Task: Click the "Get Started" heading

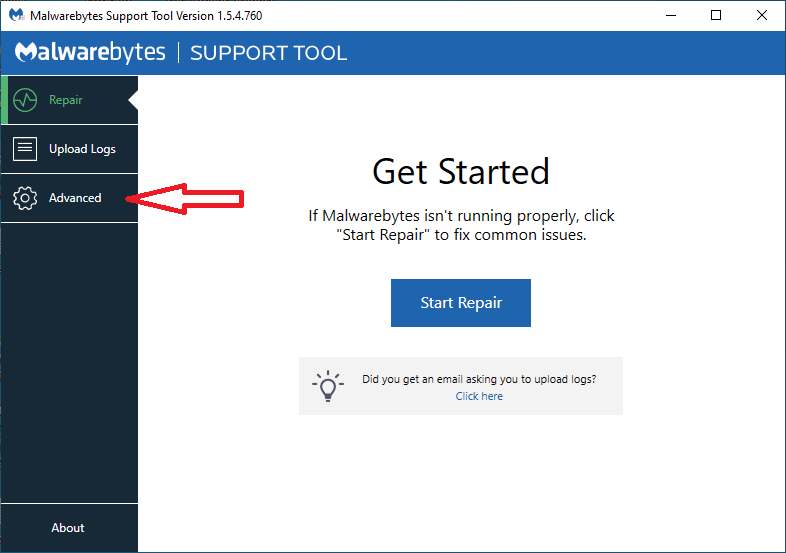Action: click(461, 171)
